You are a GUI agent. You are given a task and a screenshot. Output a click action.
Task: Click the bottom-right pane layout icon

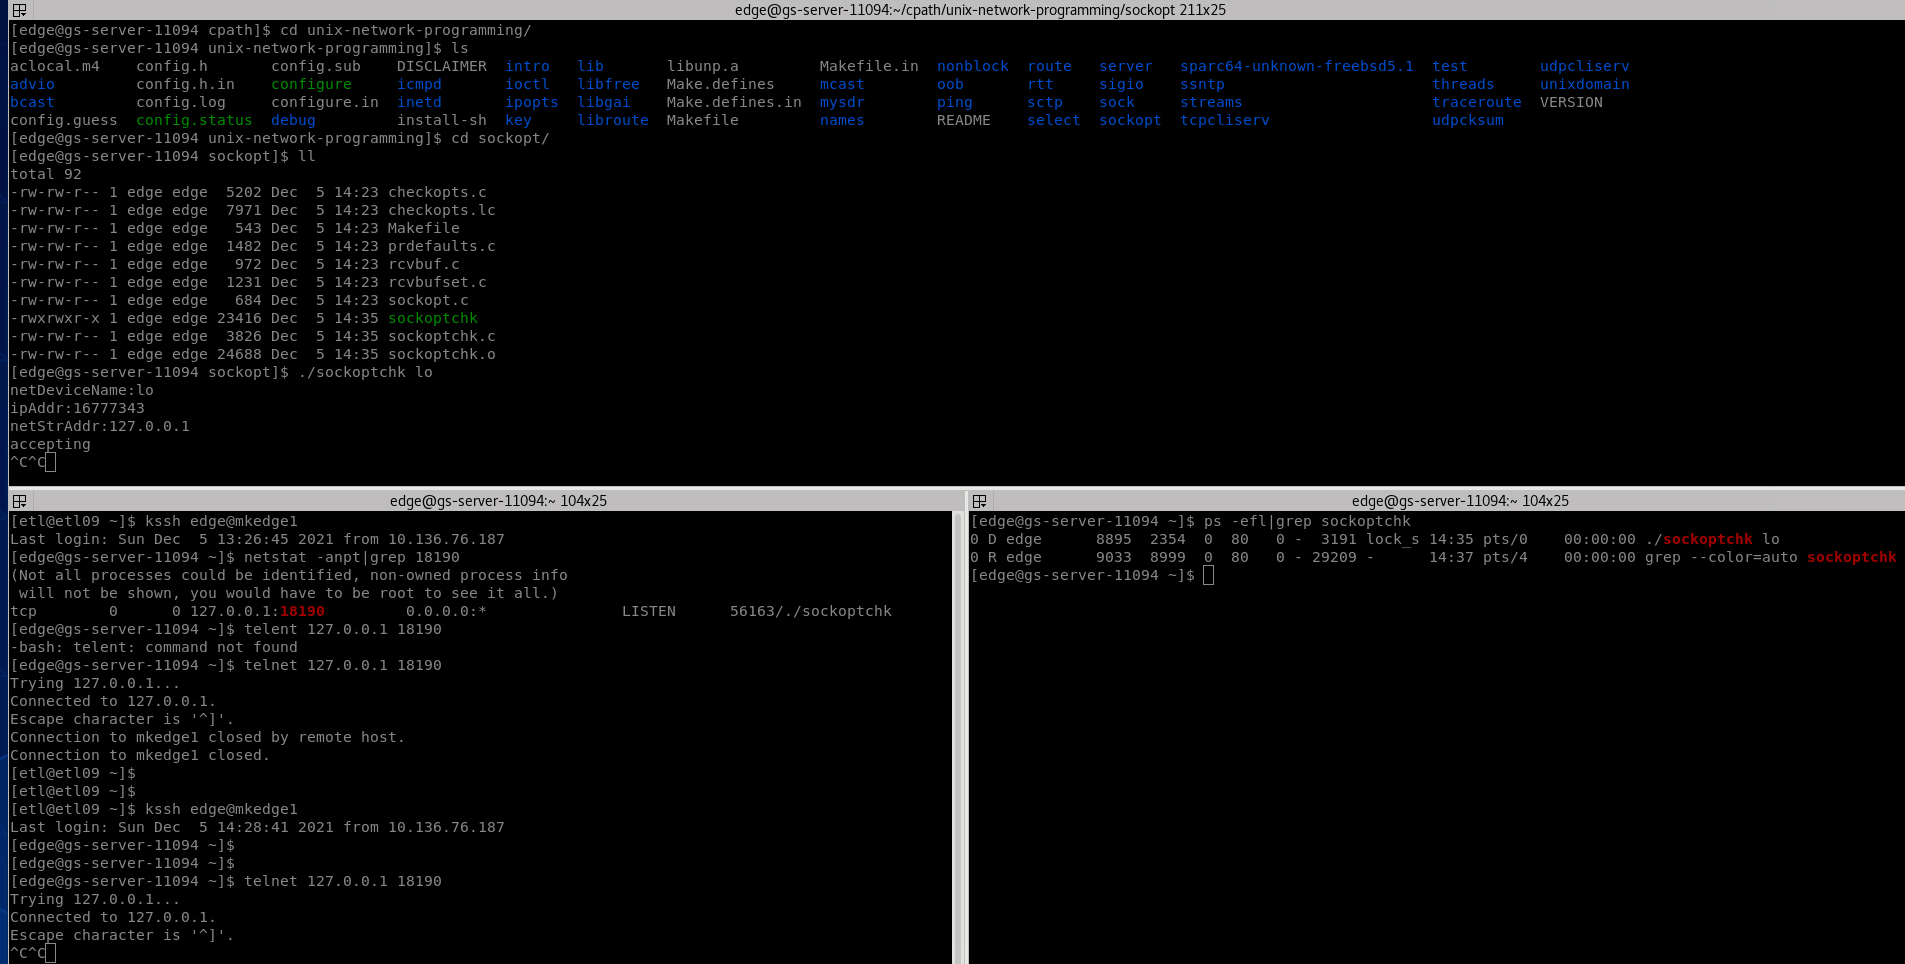980,501
